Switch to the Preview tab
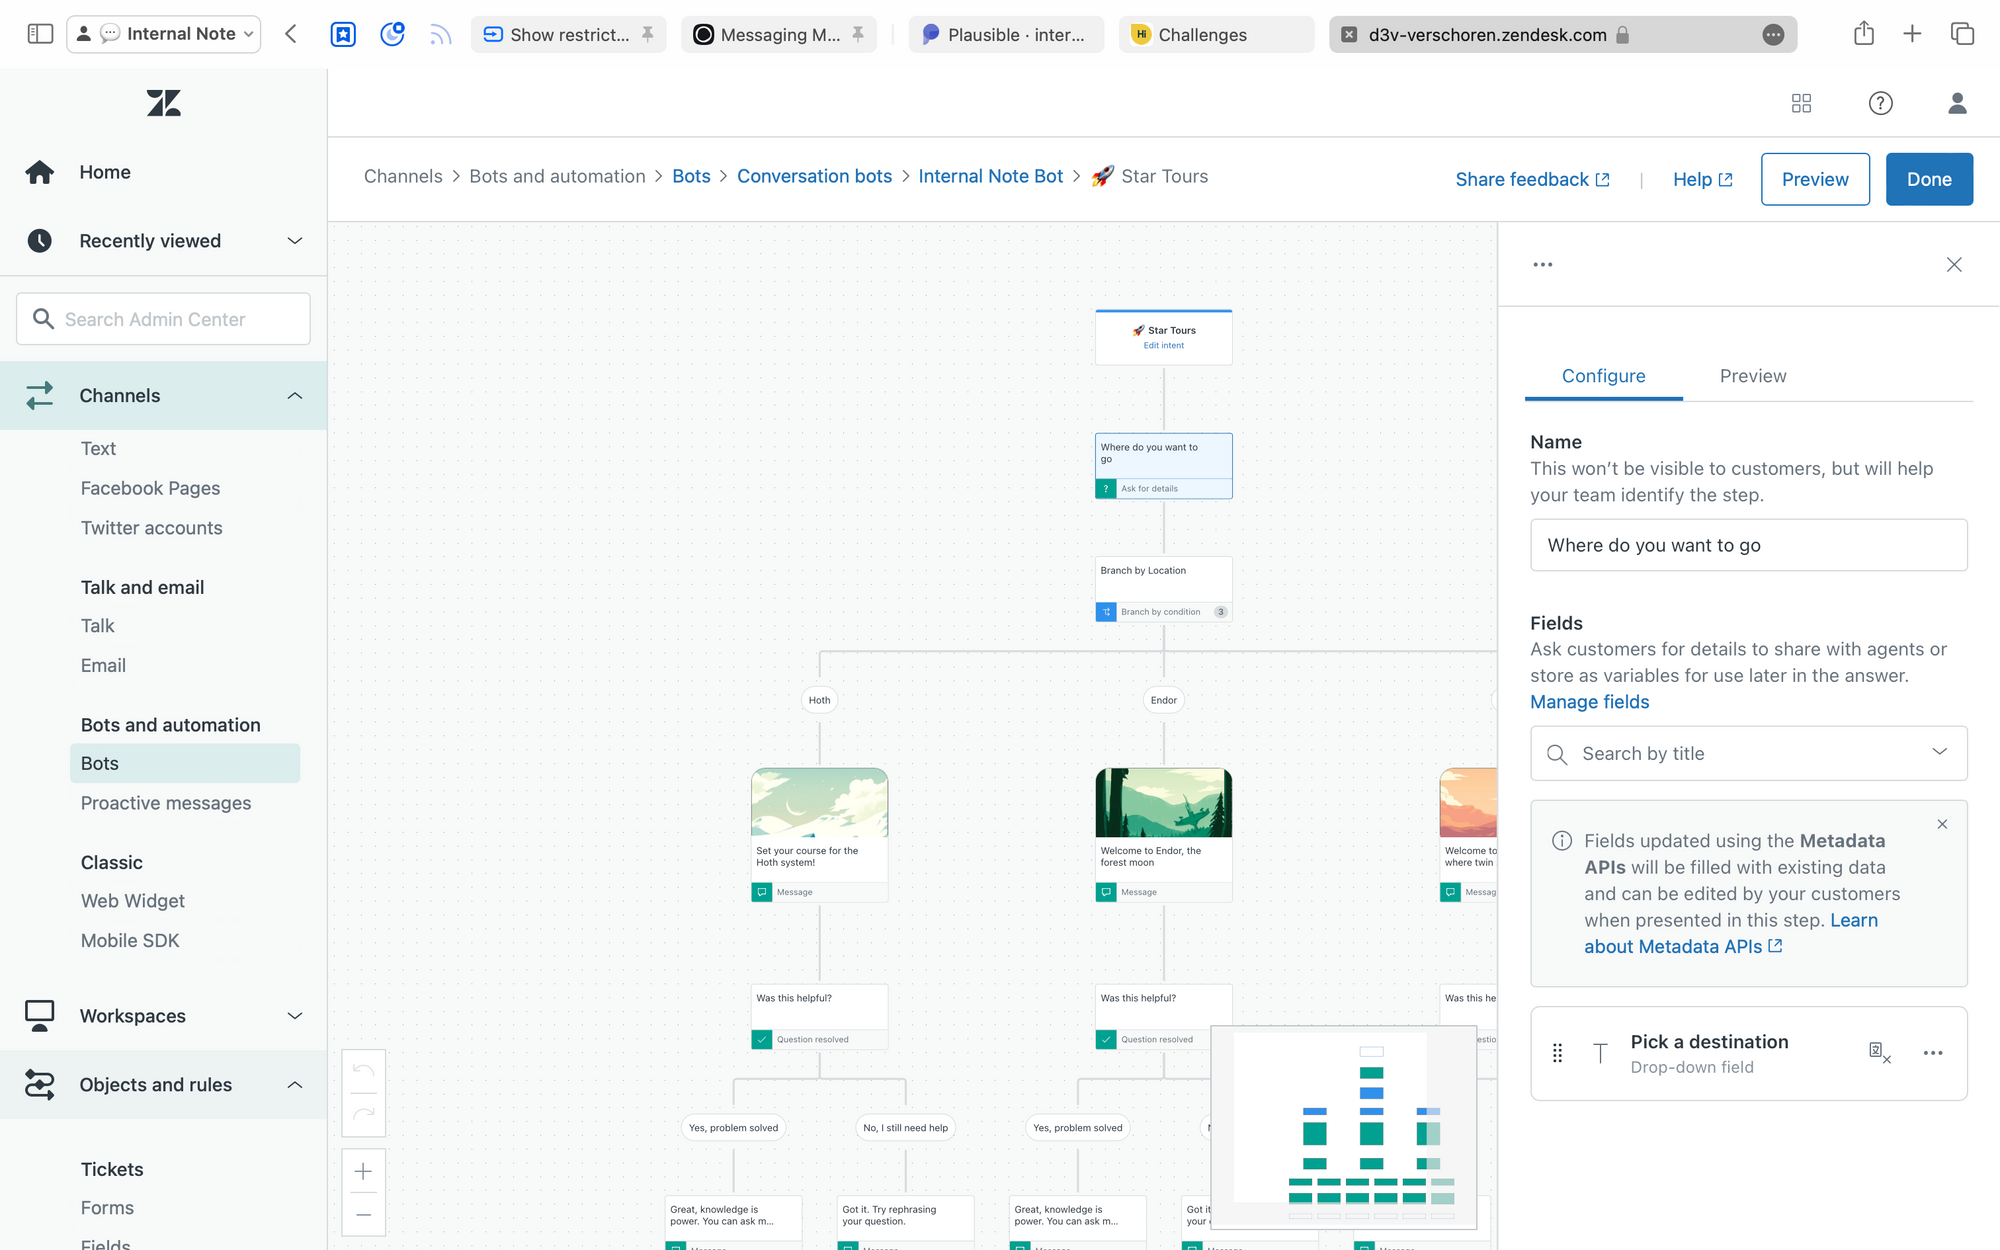The width and height of the screenshot is (2000, 1250). (x=1752, y=376)
